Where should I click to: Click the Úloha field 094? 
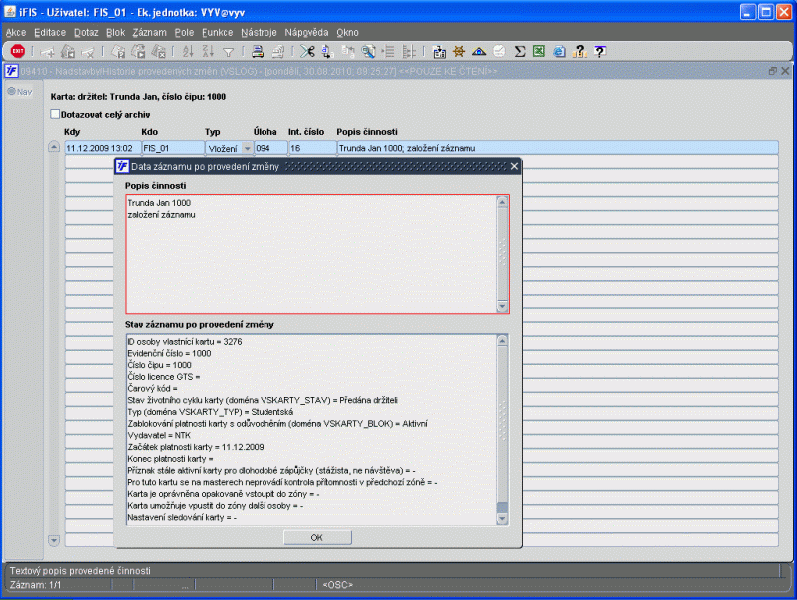coord(270,148)
